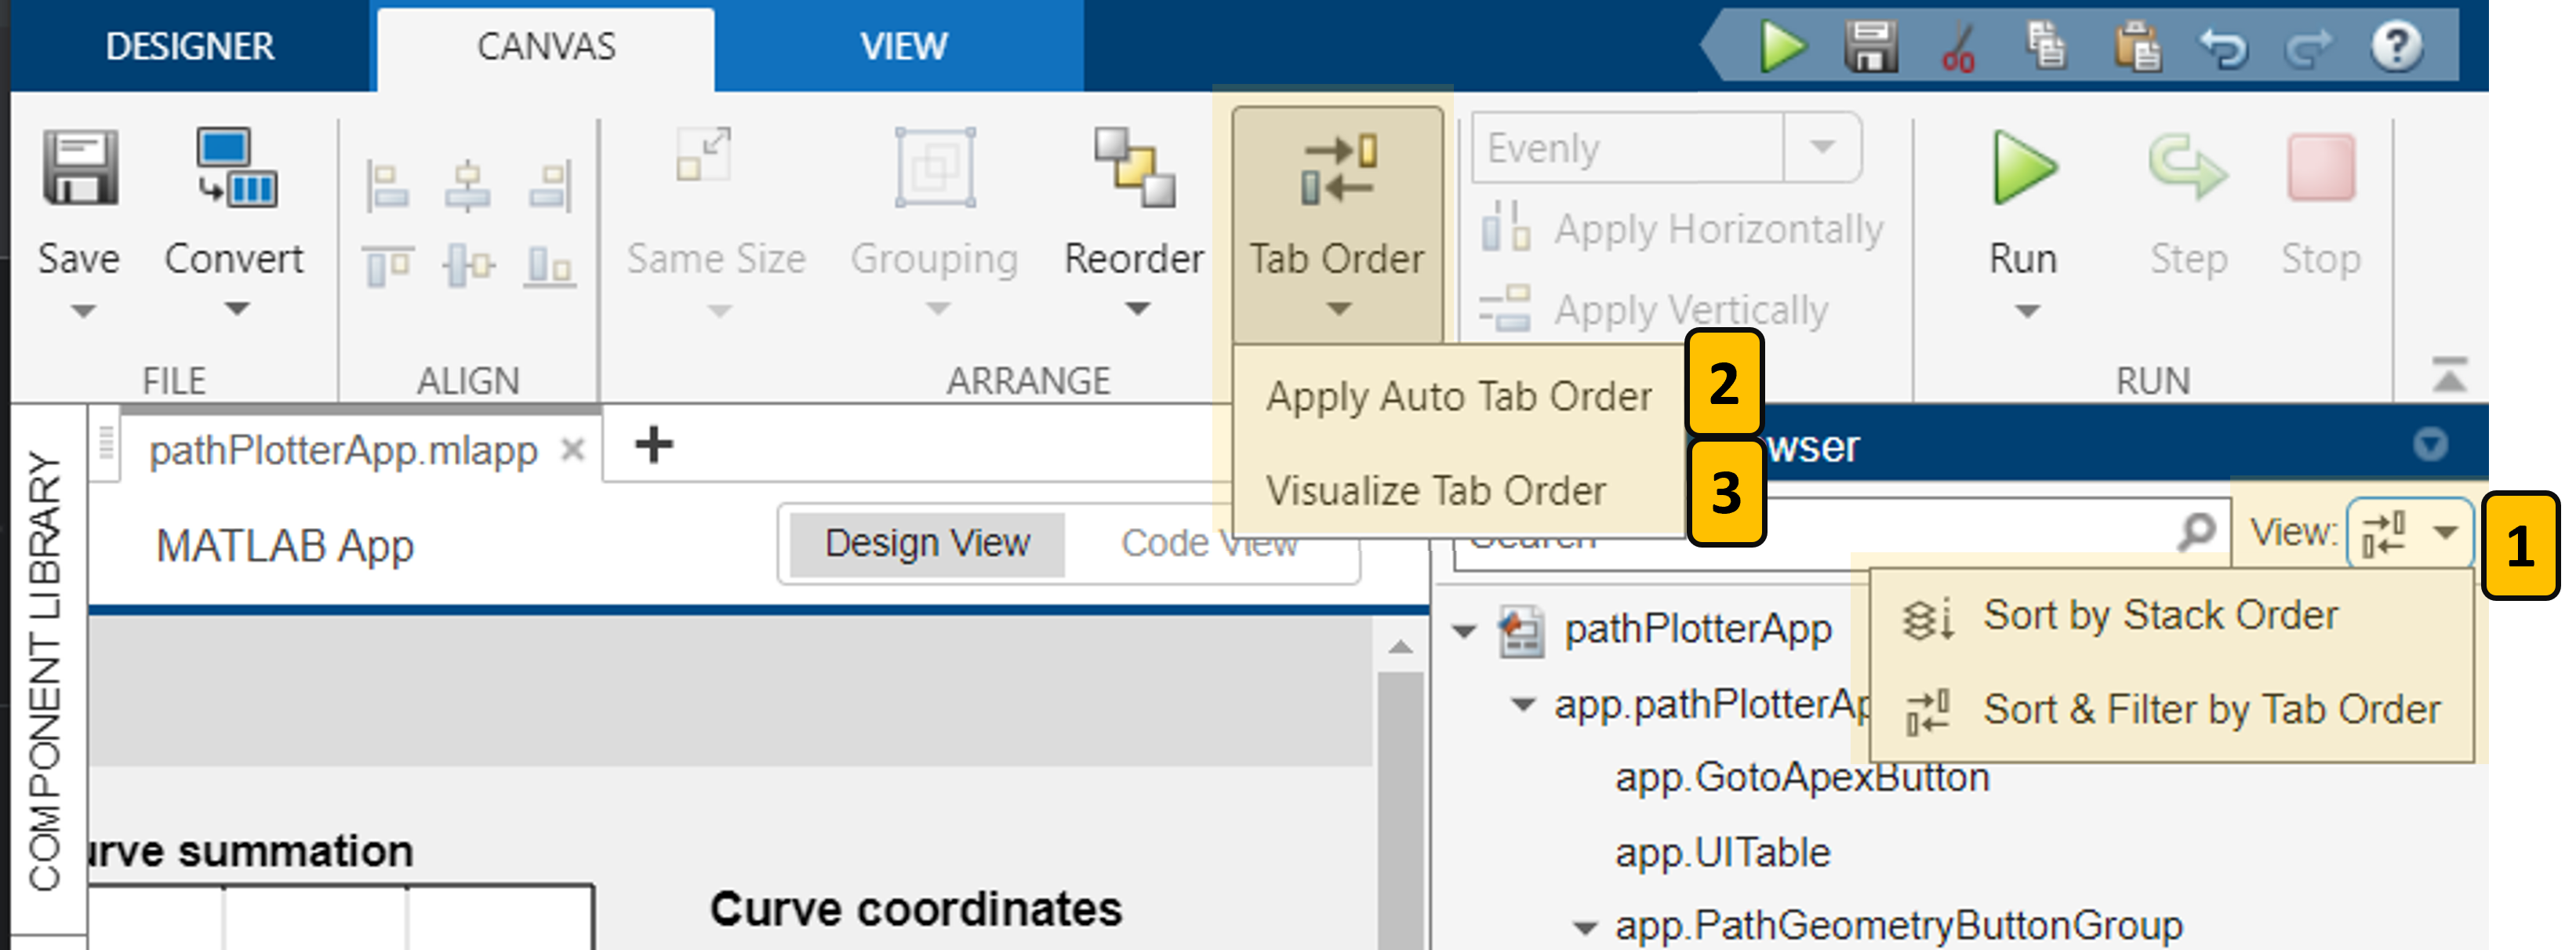Click the Cut scissors icon

1957,47
